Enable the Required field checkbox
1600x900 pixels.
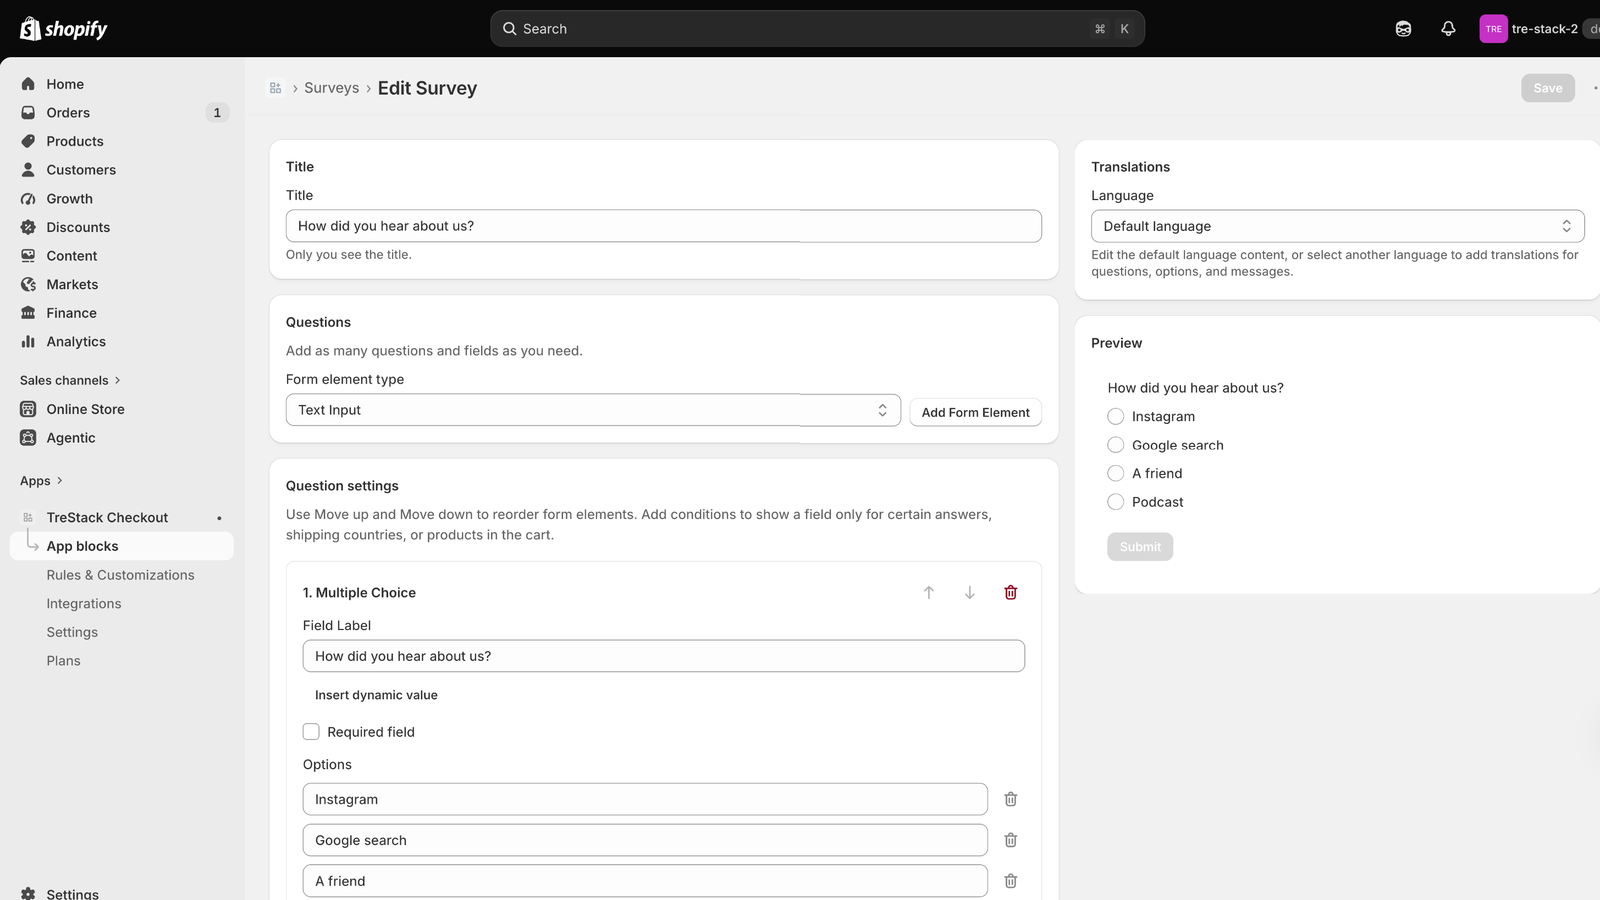click(x=311, y=732)
